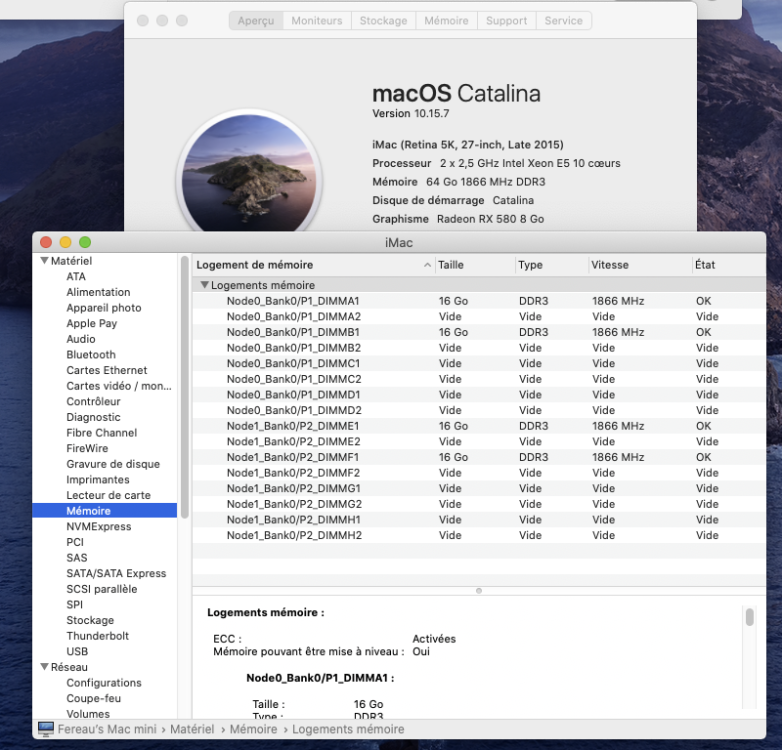Select the highlighted Mémoire sidebar item
This screenshot has width=782, height=750.
click(x=105, y=511)
